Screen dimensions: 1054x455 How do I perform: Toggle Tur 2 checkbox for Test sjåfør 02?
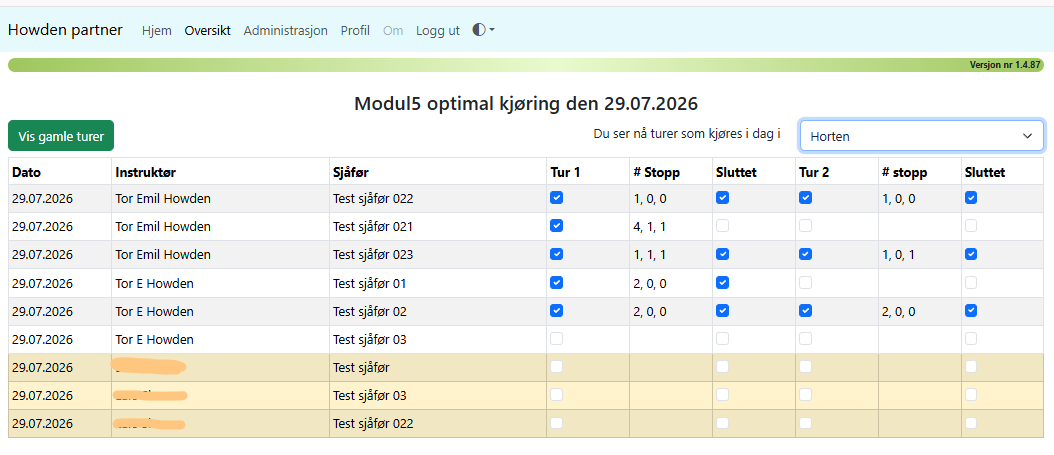(x=805, y=311)
